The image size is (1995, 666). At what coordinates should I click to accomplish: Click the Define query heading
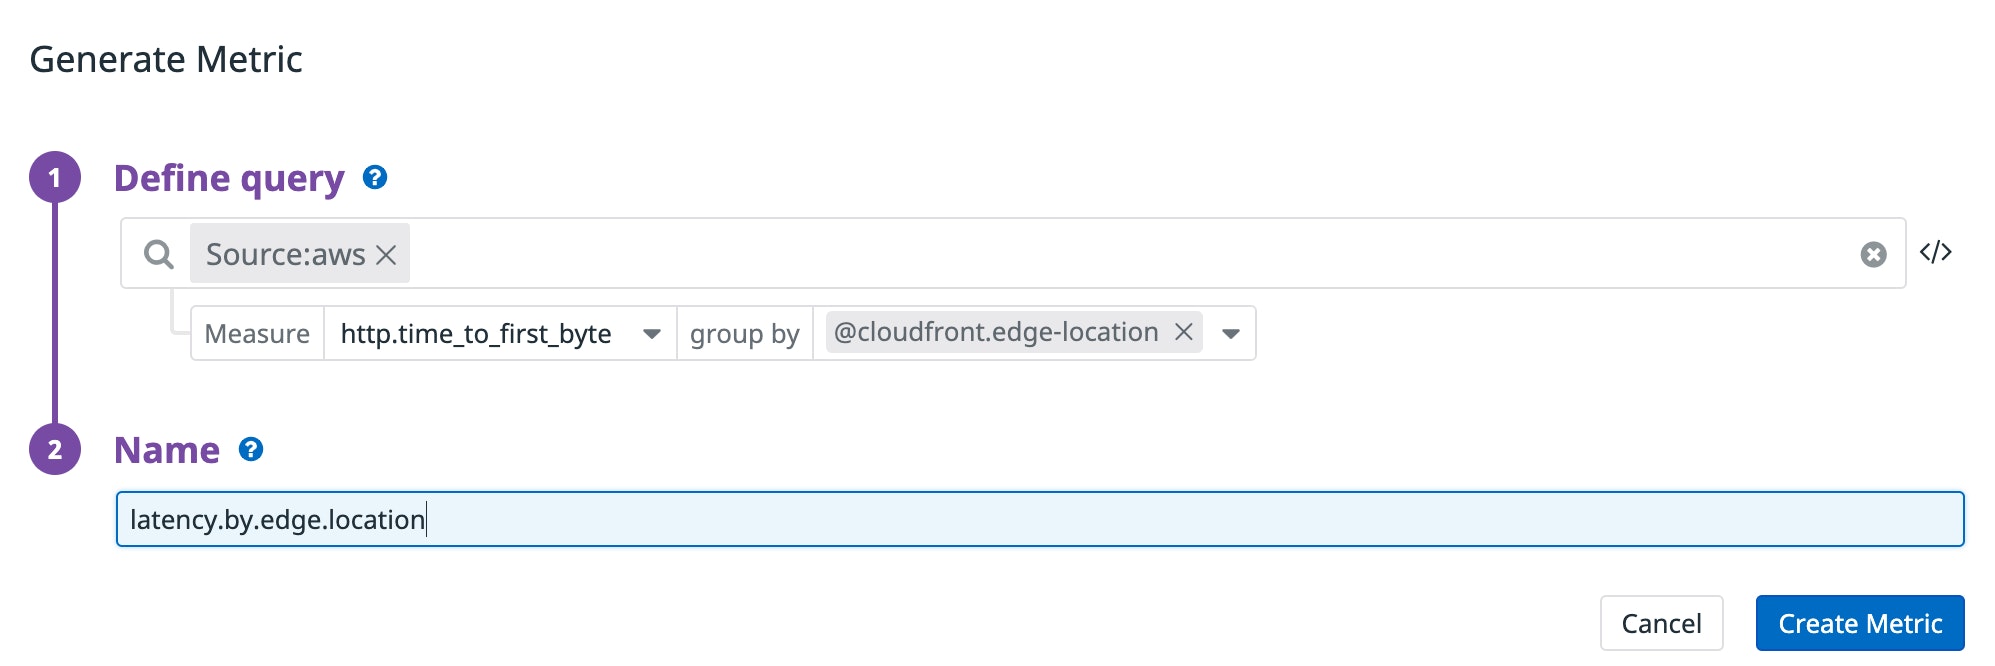coord(229,178)
